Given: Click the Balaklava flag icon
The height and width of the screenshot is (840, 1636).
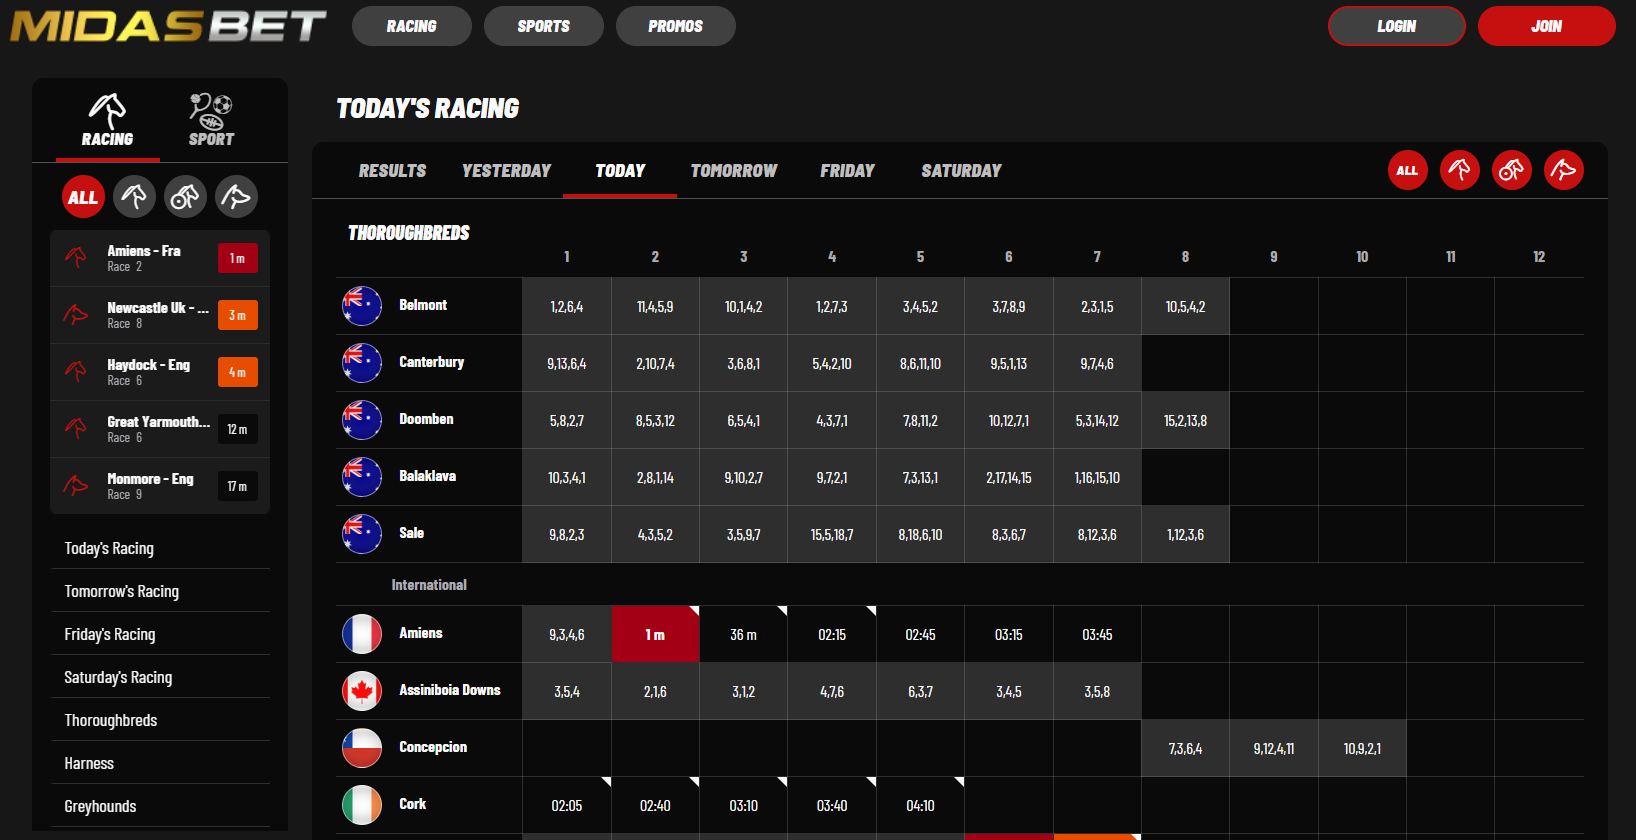Looking at the screenshot, I should click(x=362, y=477).
